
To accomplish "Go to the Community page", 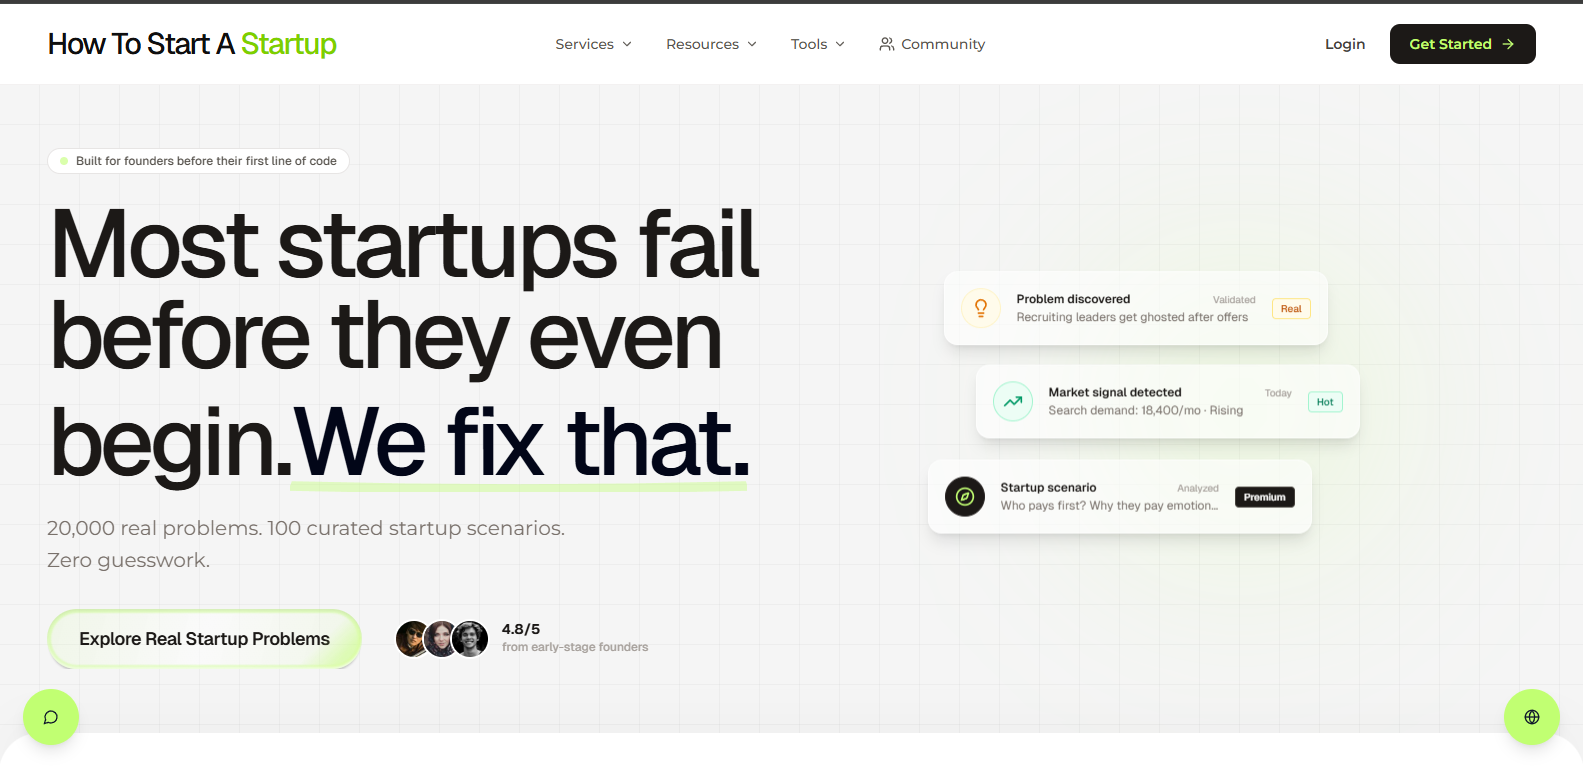I will [x=942, y=44].
